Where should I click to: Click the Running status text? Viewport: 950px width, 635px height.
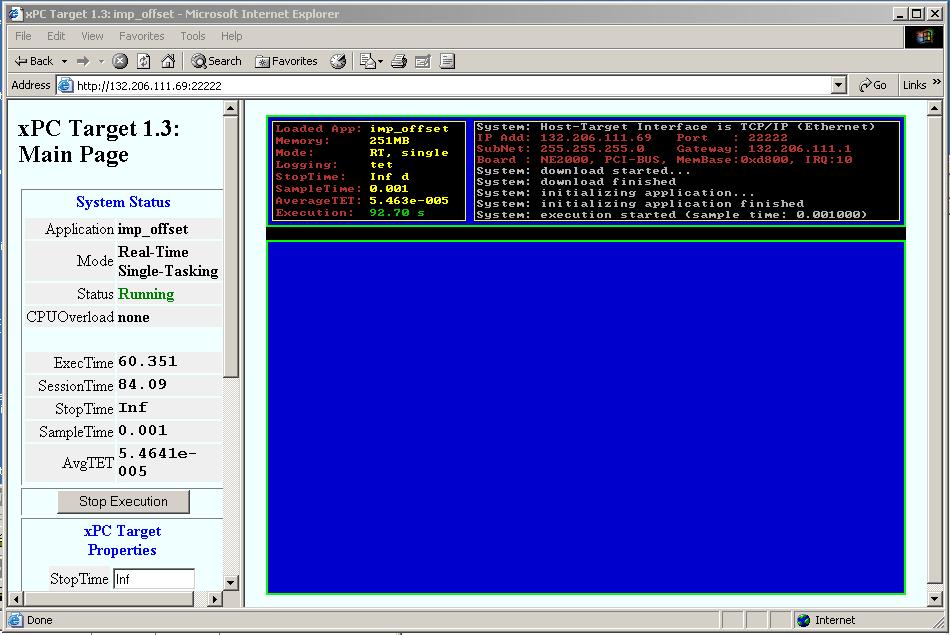pyautogui.click(x=146, y=294)
